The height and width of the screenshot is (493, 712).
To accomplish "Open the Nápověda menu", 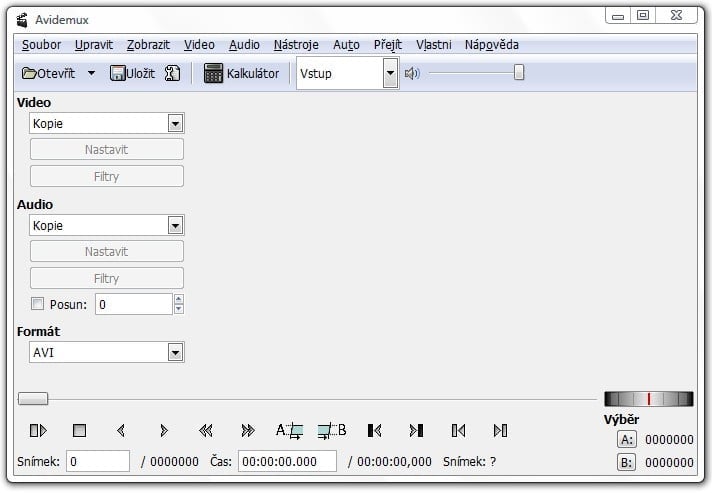I will [492, 45].
